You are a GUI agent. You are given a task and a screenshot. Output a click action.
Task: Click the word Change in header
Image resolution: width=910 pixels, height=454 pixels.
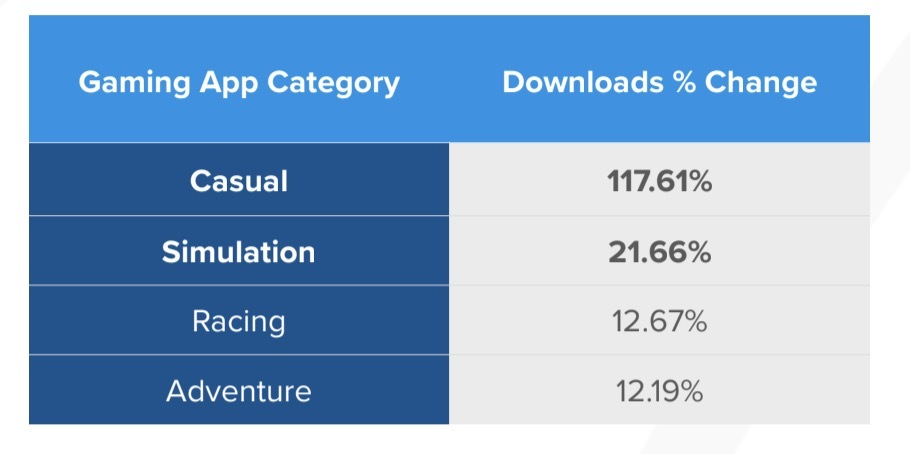761,84
